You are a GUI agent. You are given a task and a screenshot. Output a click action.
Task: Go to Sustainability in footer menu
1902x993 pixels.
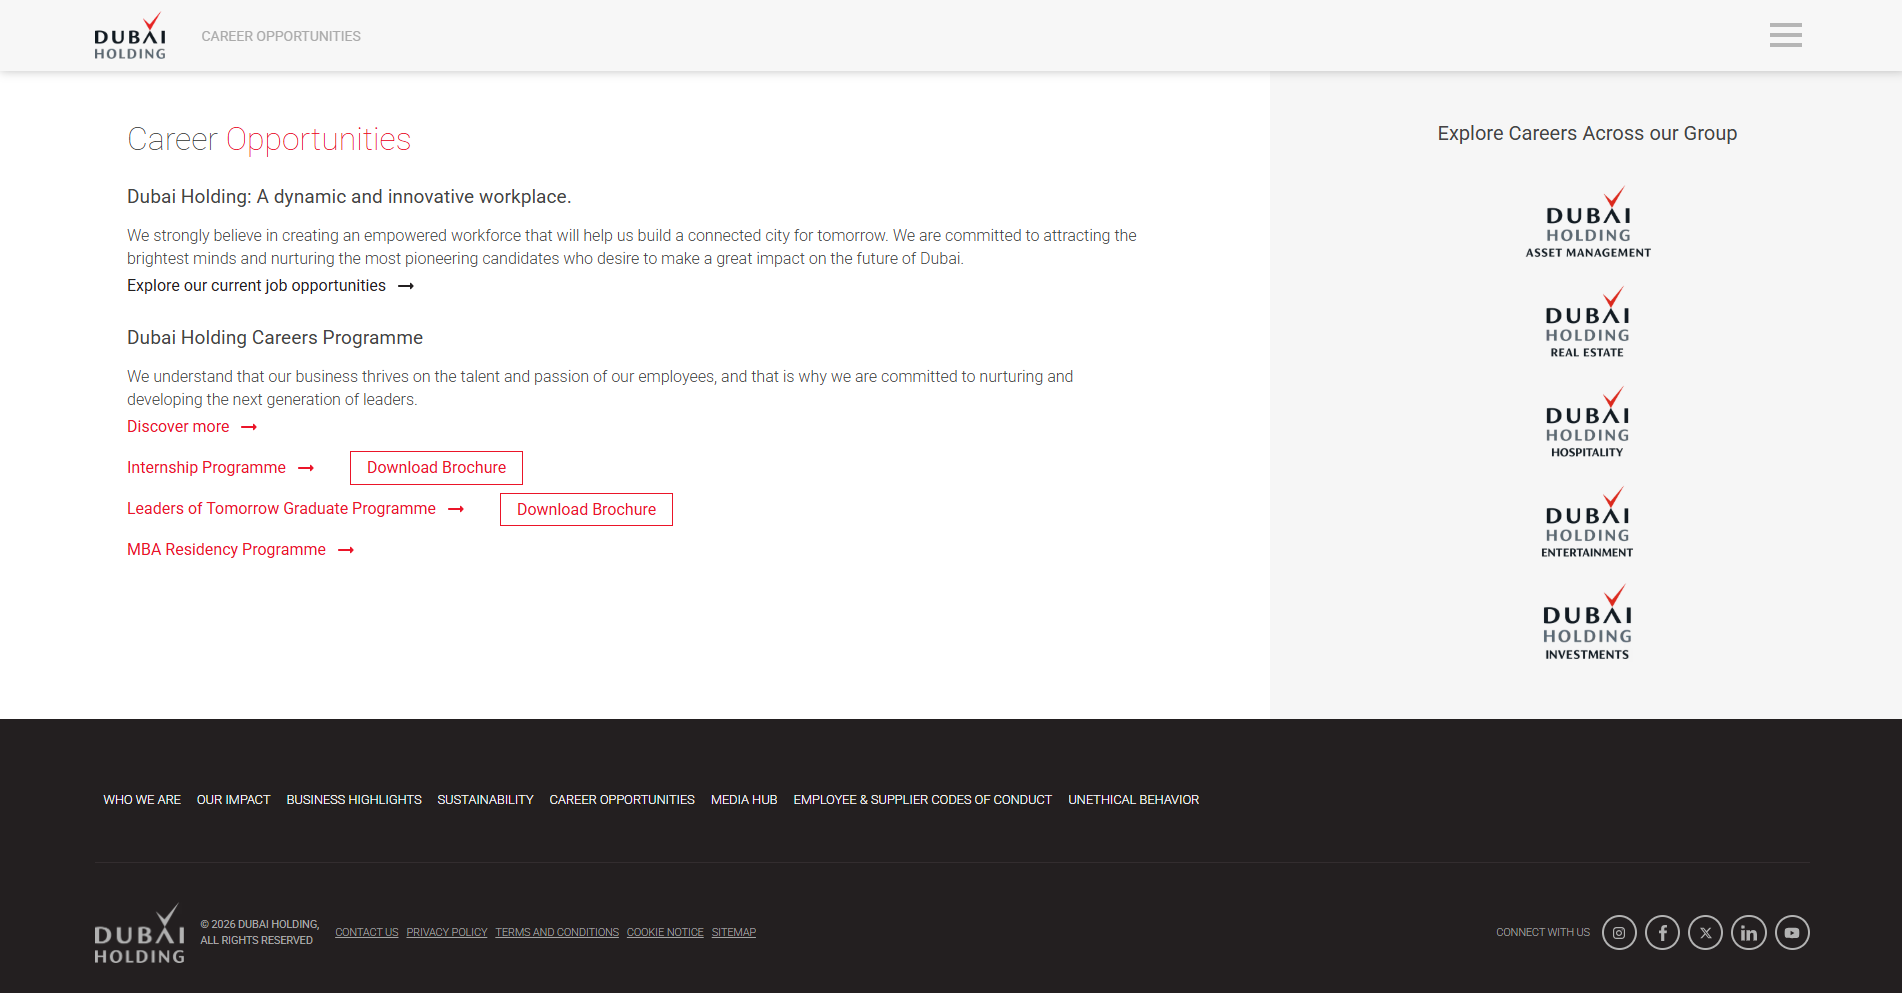(485, 800)
